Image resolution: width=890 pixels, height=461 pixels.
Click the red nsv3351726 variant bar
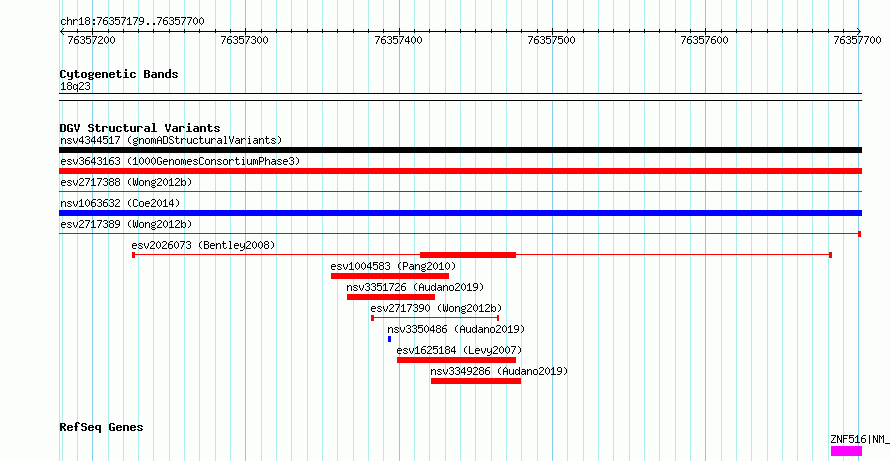[391, 297]
